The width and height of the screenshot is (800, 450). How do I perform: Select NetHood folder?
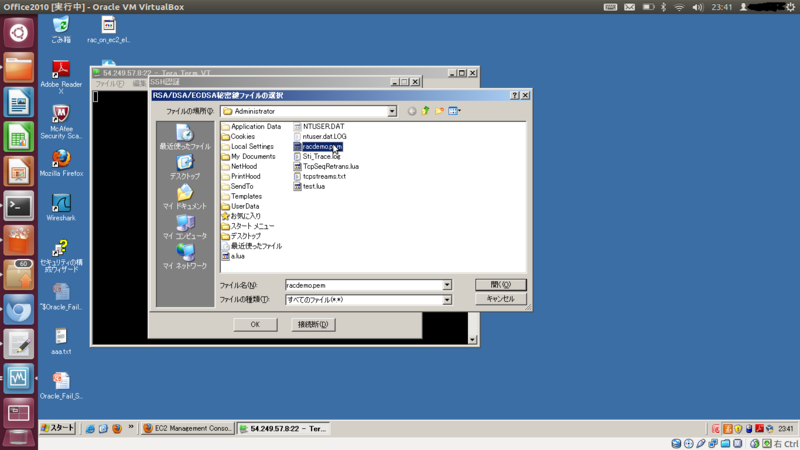click(x=239, y=166)
